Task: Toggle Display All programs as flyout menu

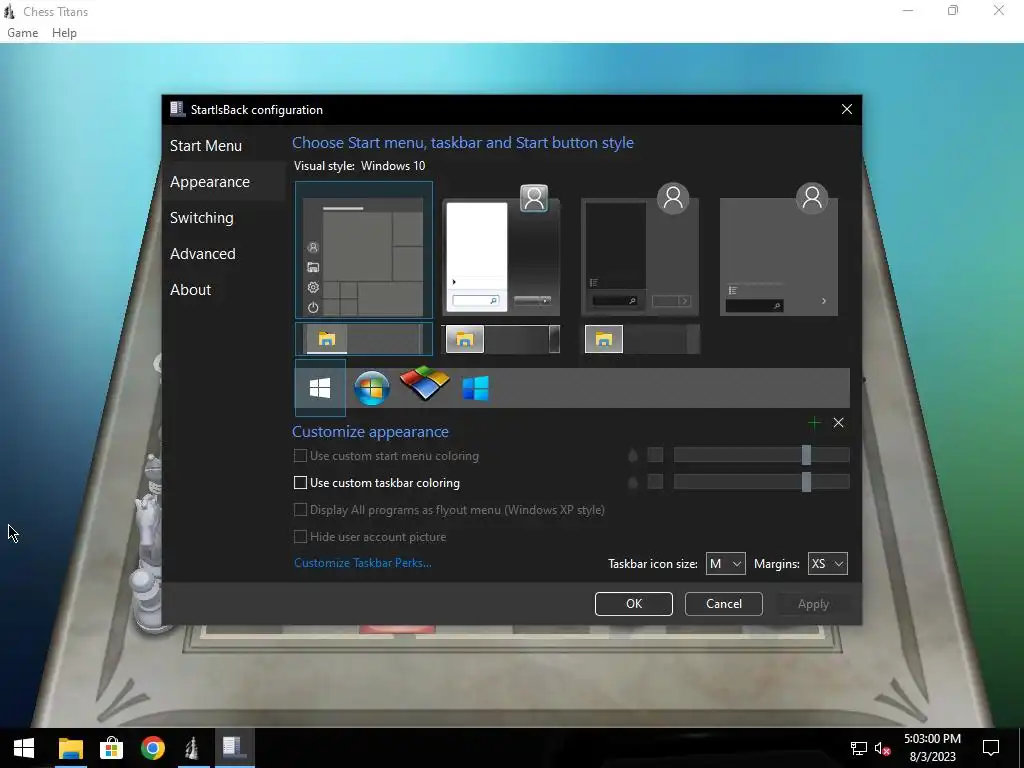Action: (300, 509)
